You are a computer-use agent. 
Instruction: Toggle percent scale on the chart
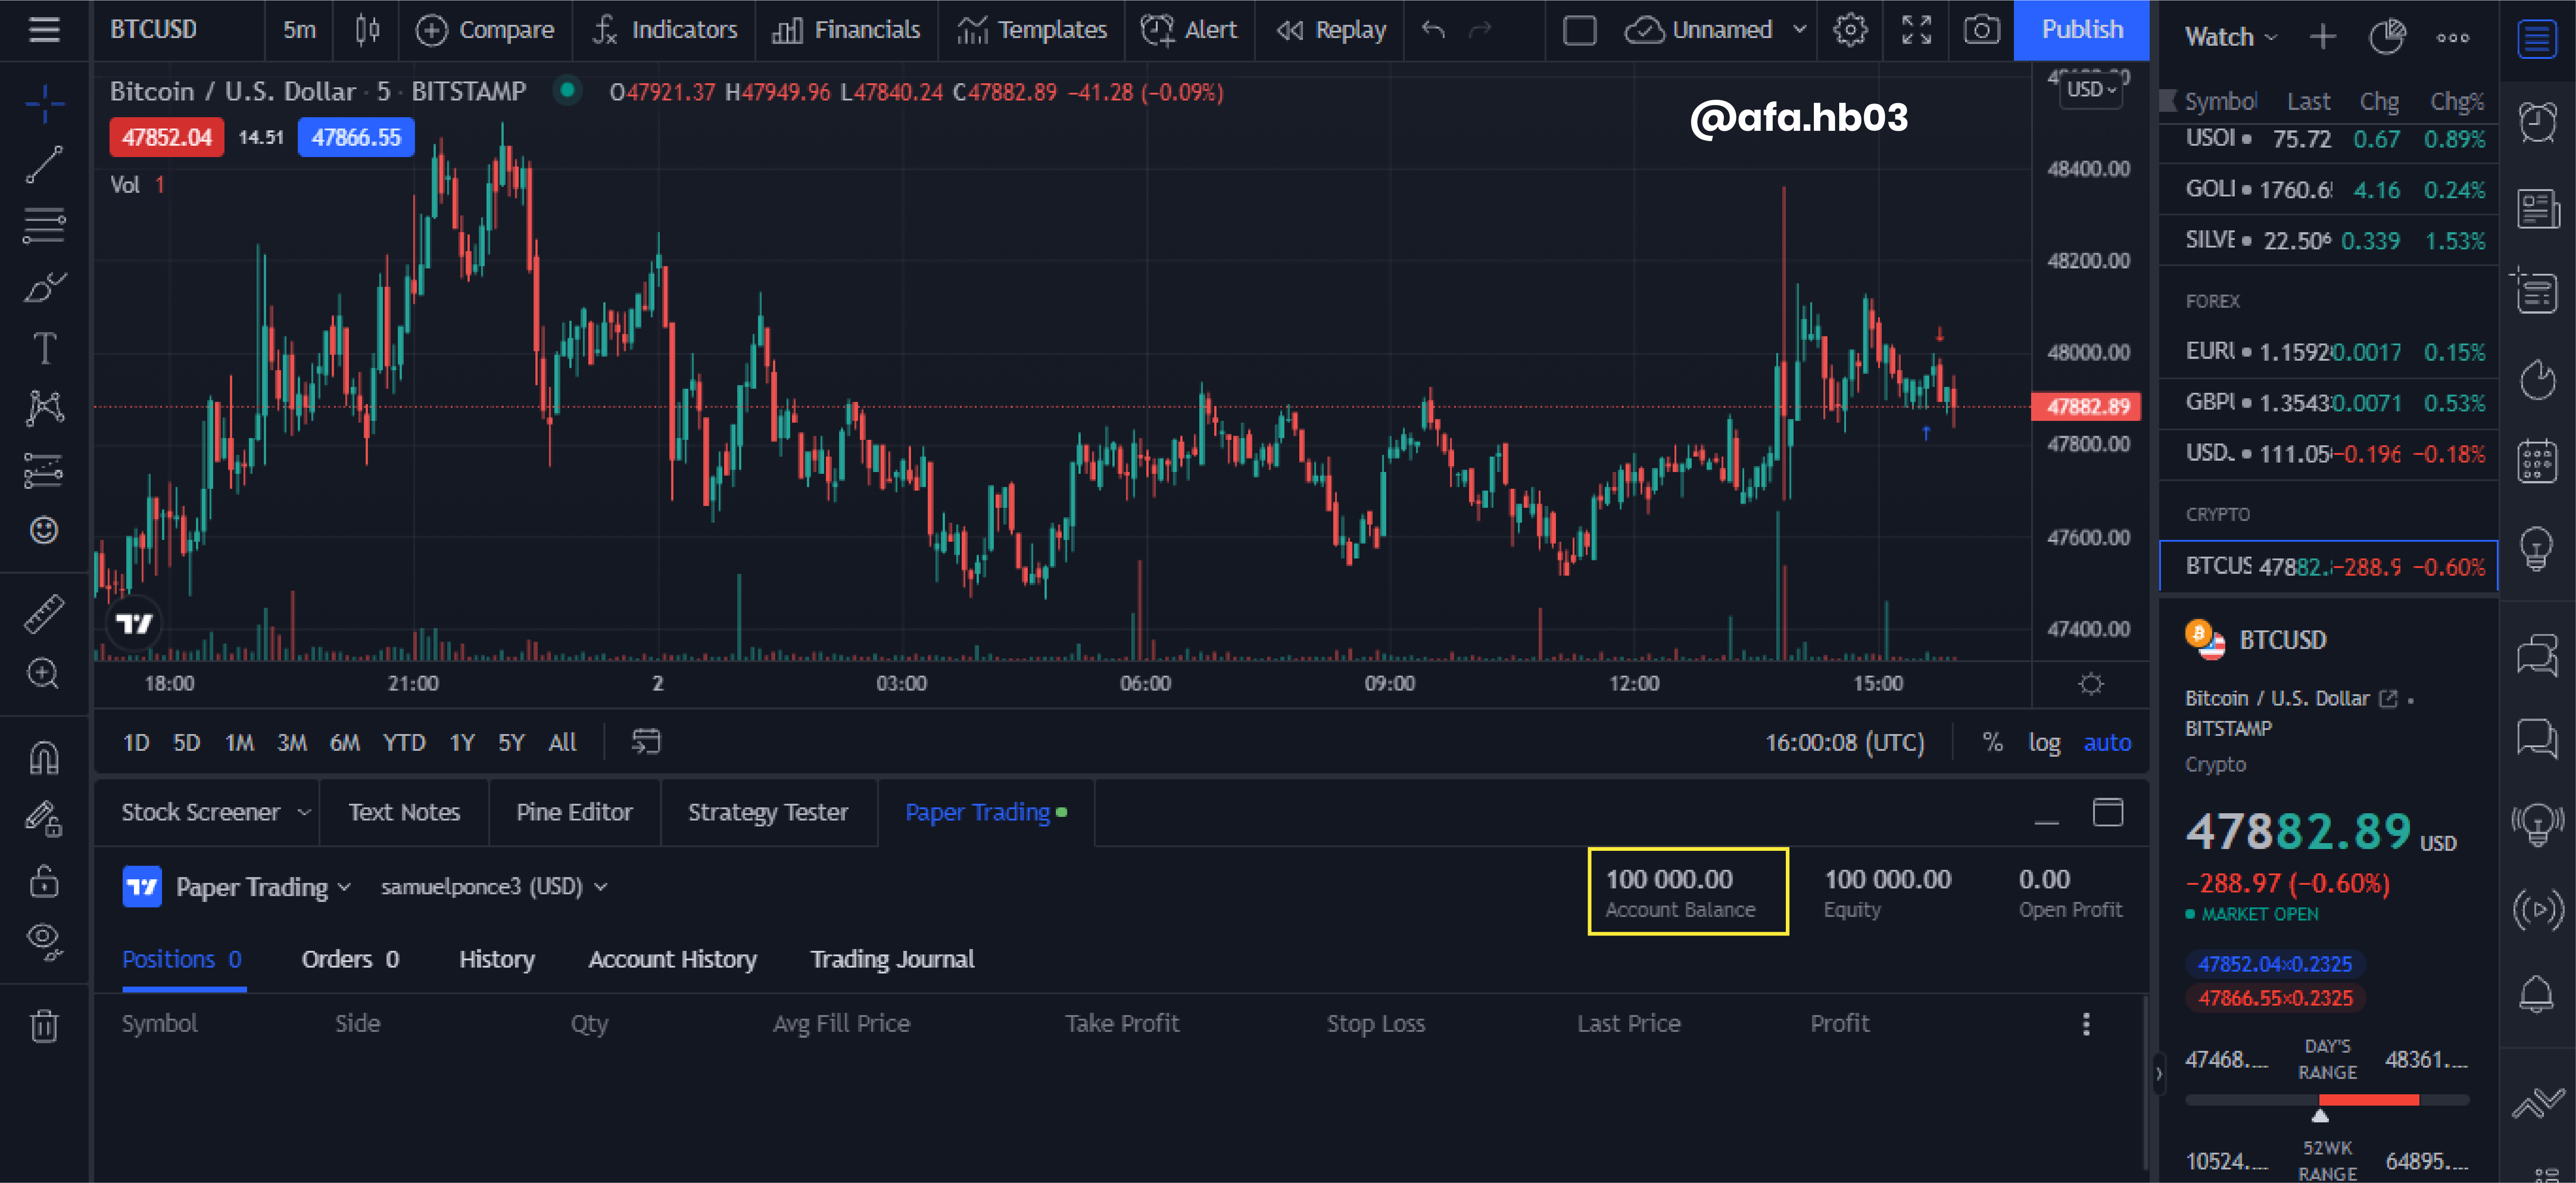pyautogui.click(x=1992, y=742)
